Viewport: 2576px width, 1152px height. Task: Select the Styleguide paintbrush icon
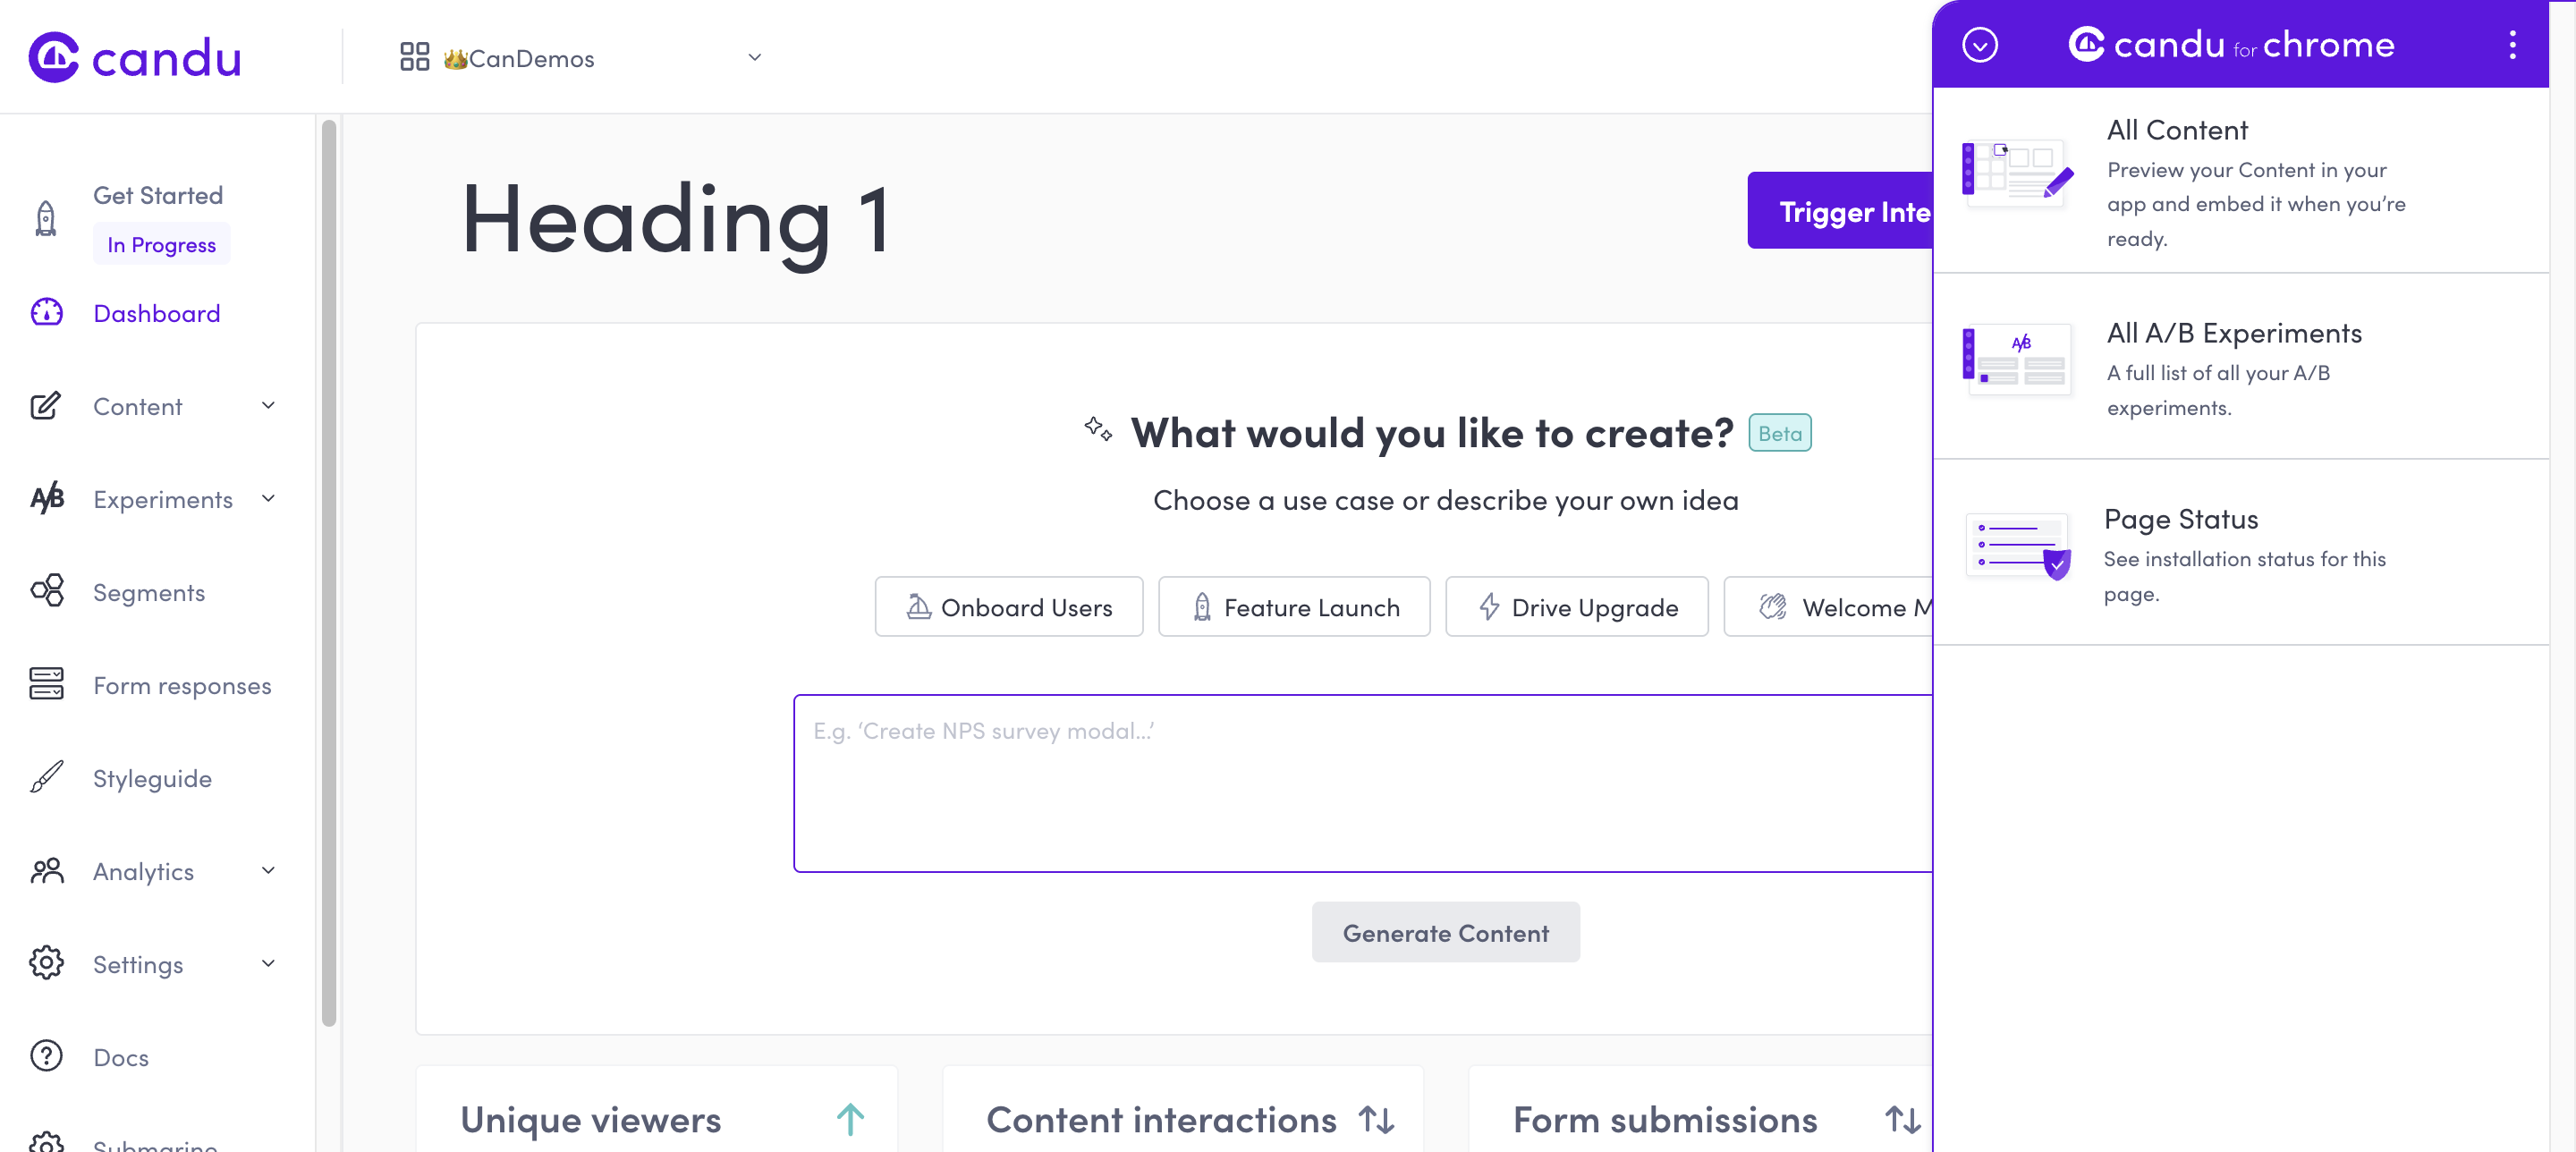click(46, 777)
